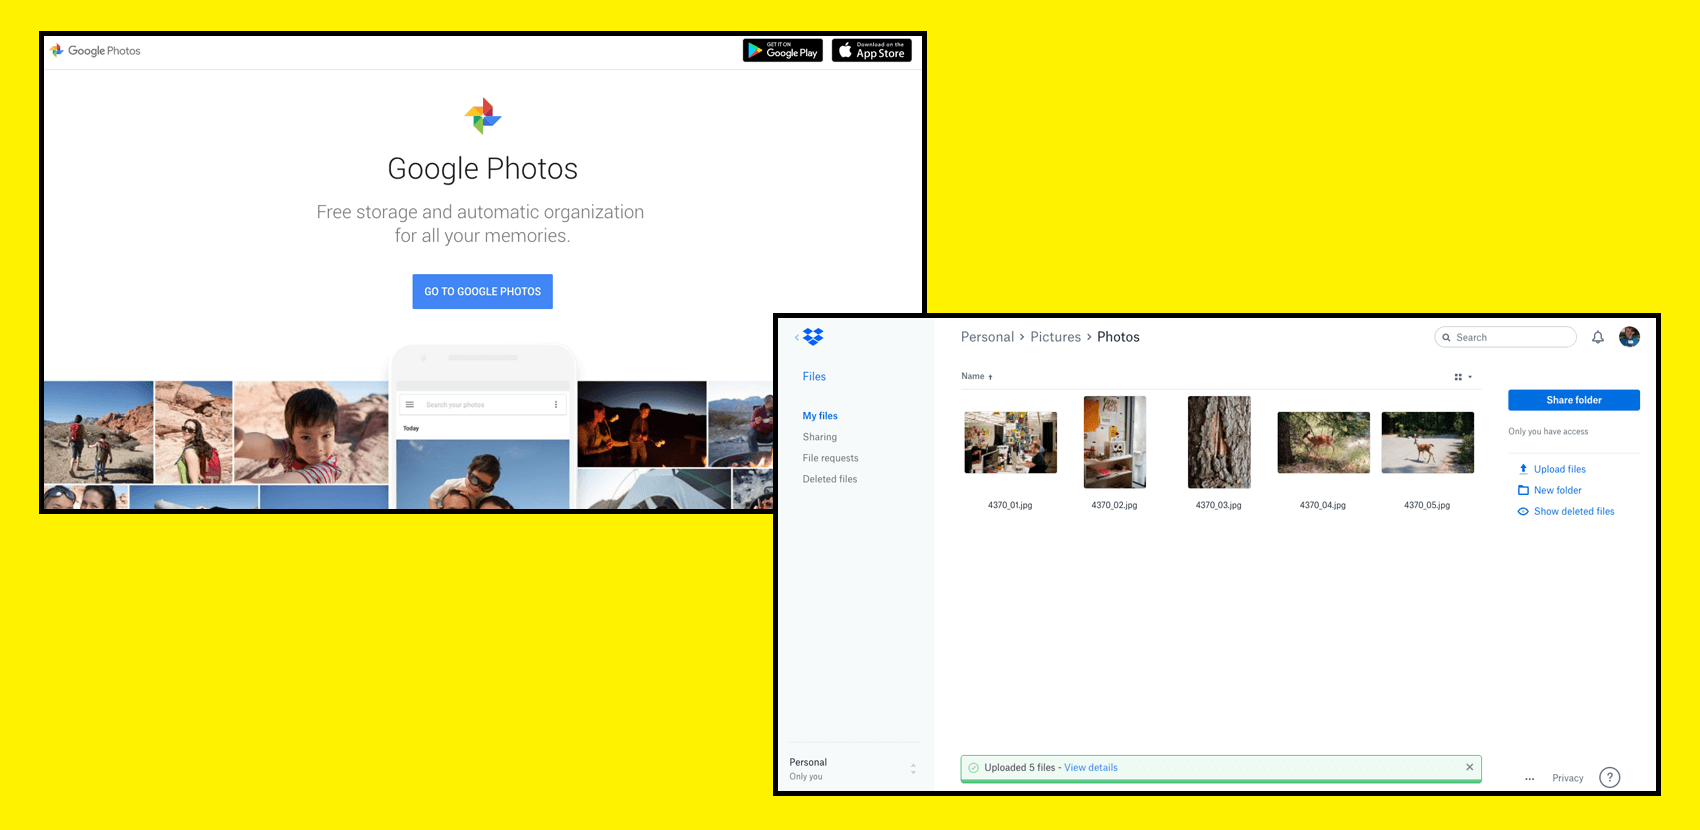Expand the Personal account switcher
1700x830 pixels.
(912, 768)
